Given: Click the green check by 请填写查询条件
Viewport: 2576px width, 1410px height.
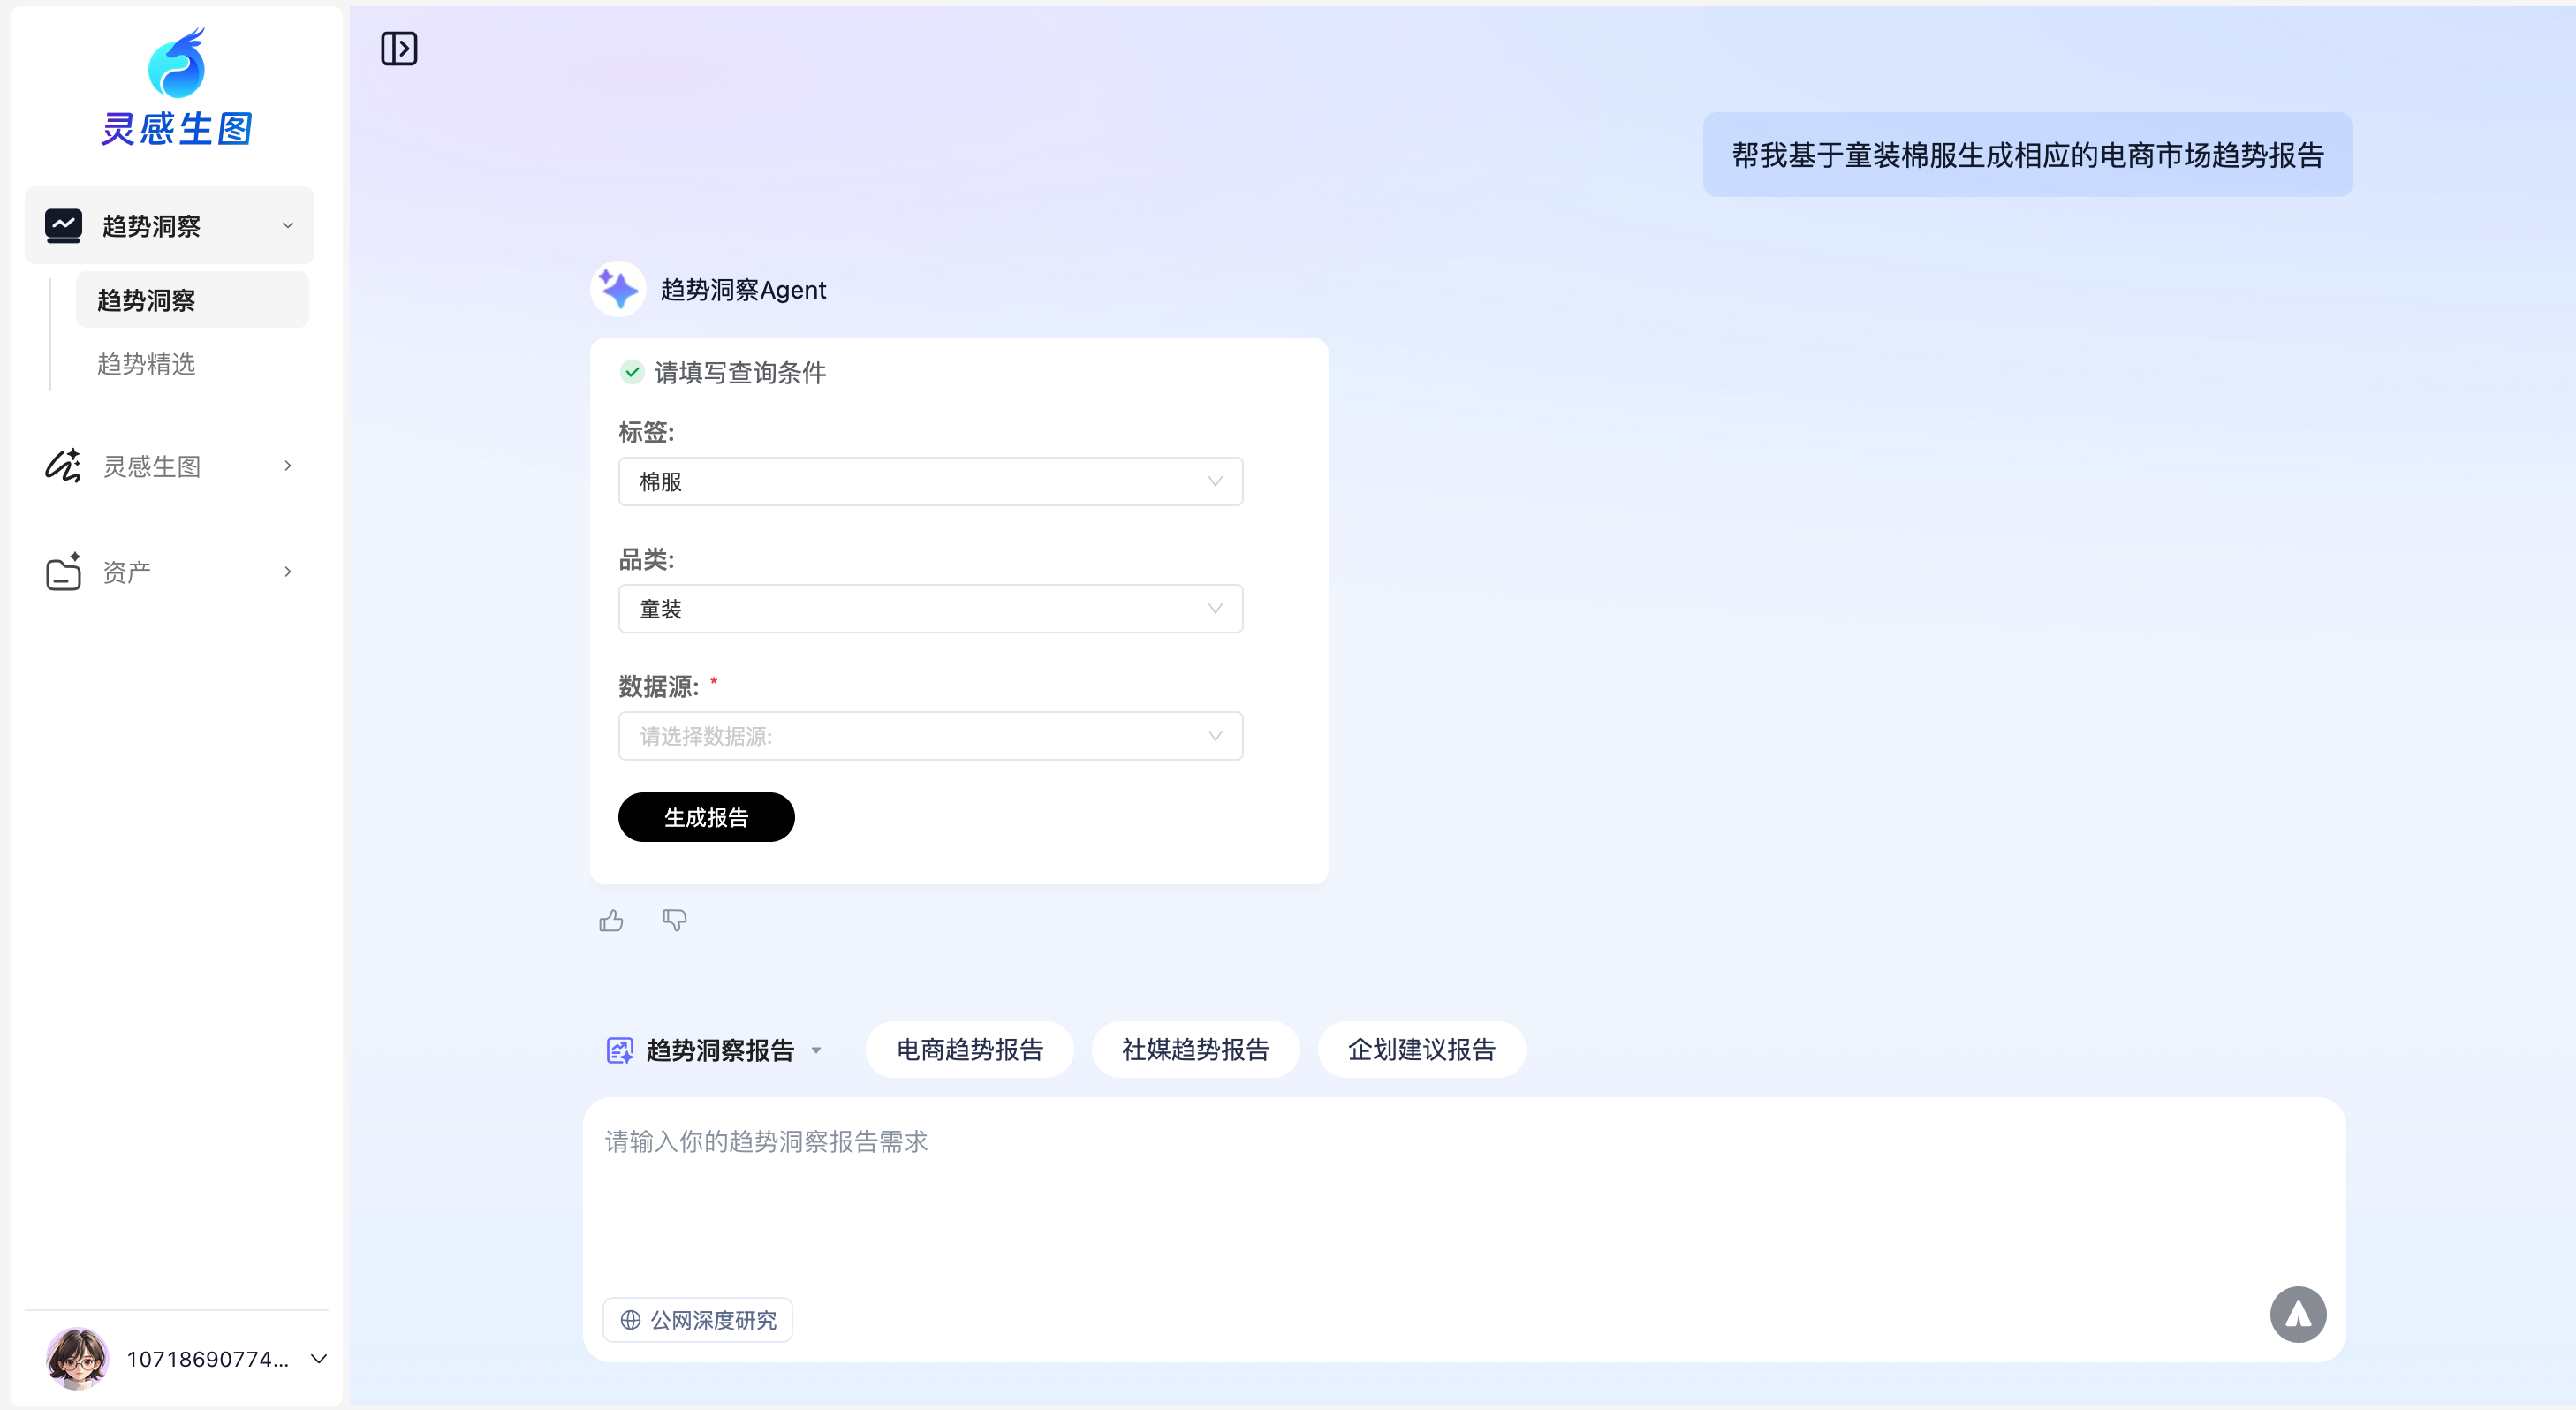Looking at the screenshot, I should (x=632, y=373).
